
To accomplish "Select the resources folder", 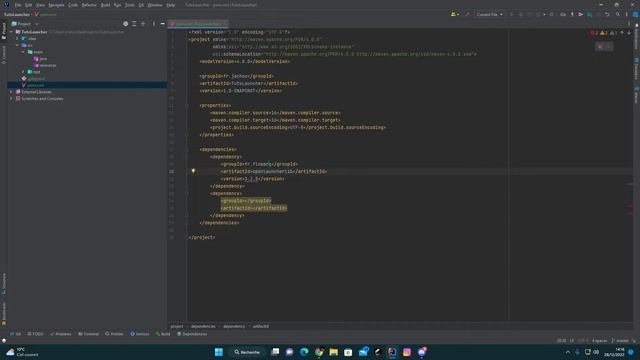I will point(45,65).
